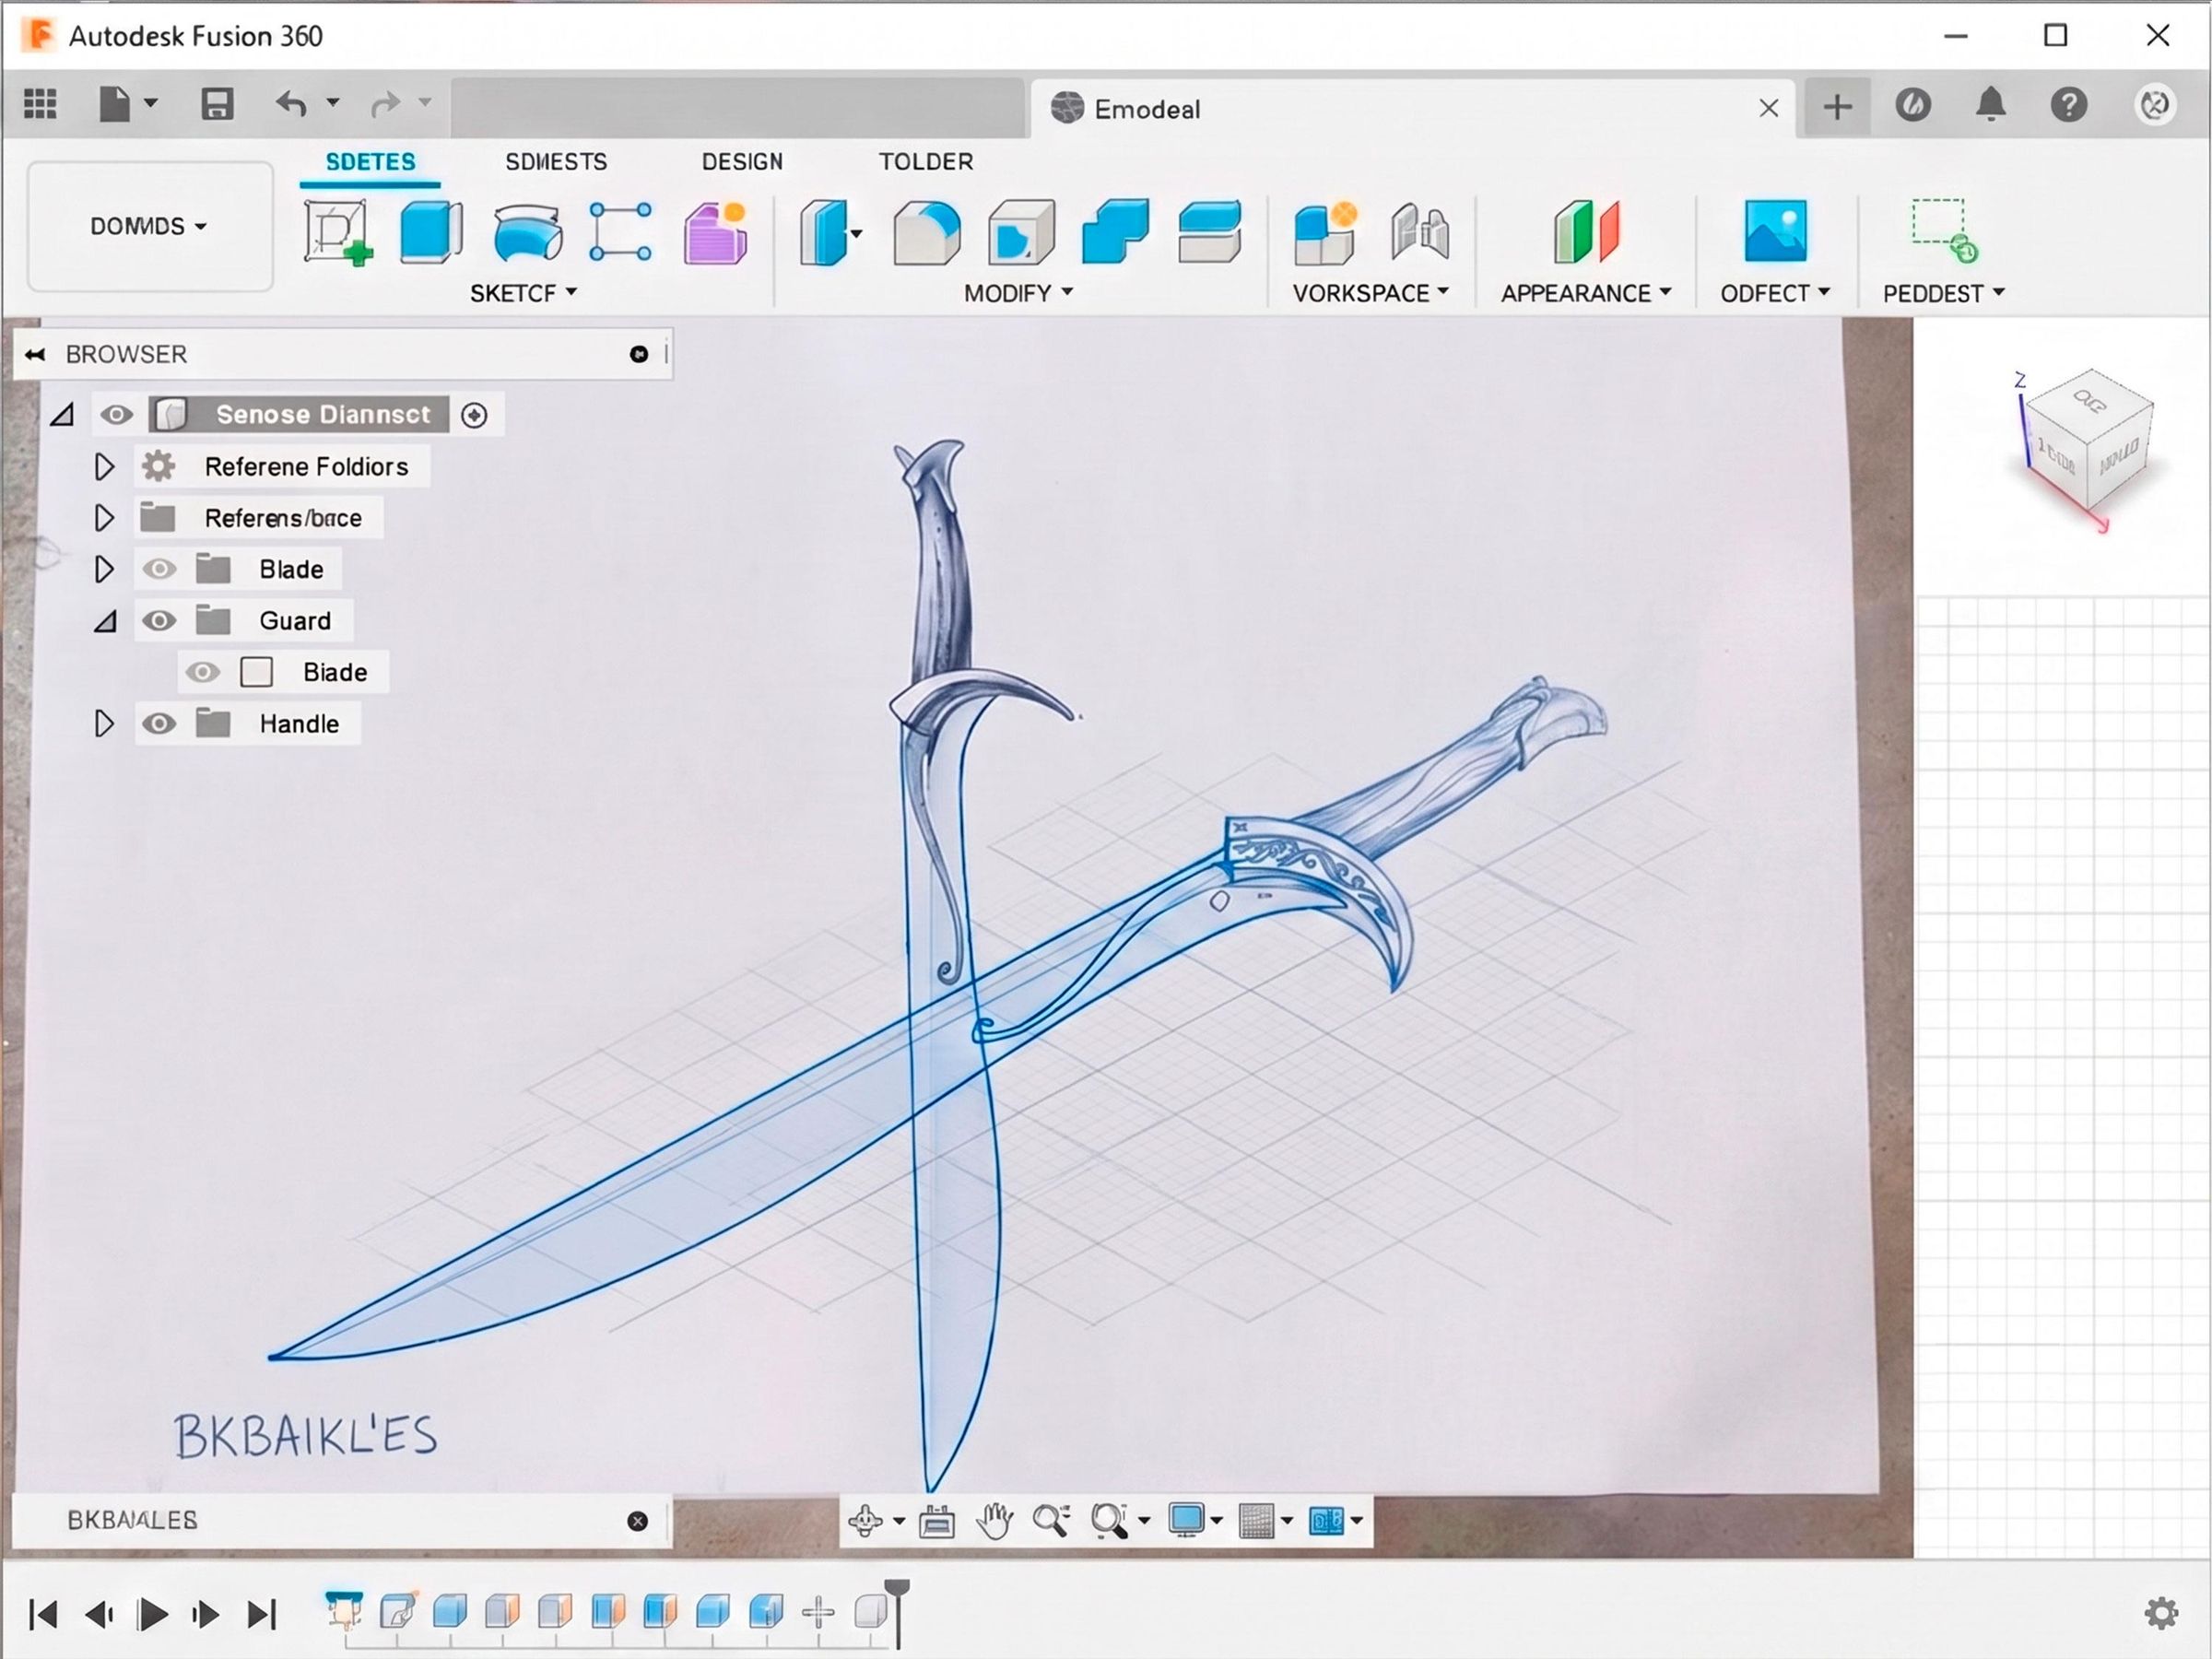
Task: Expand the Handle folder
Action: pyautogui.click(x=104, y=724)
